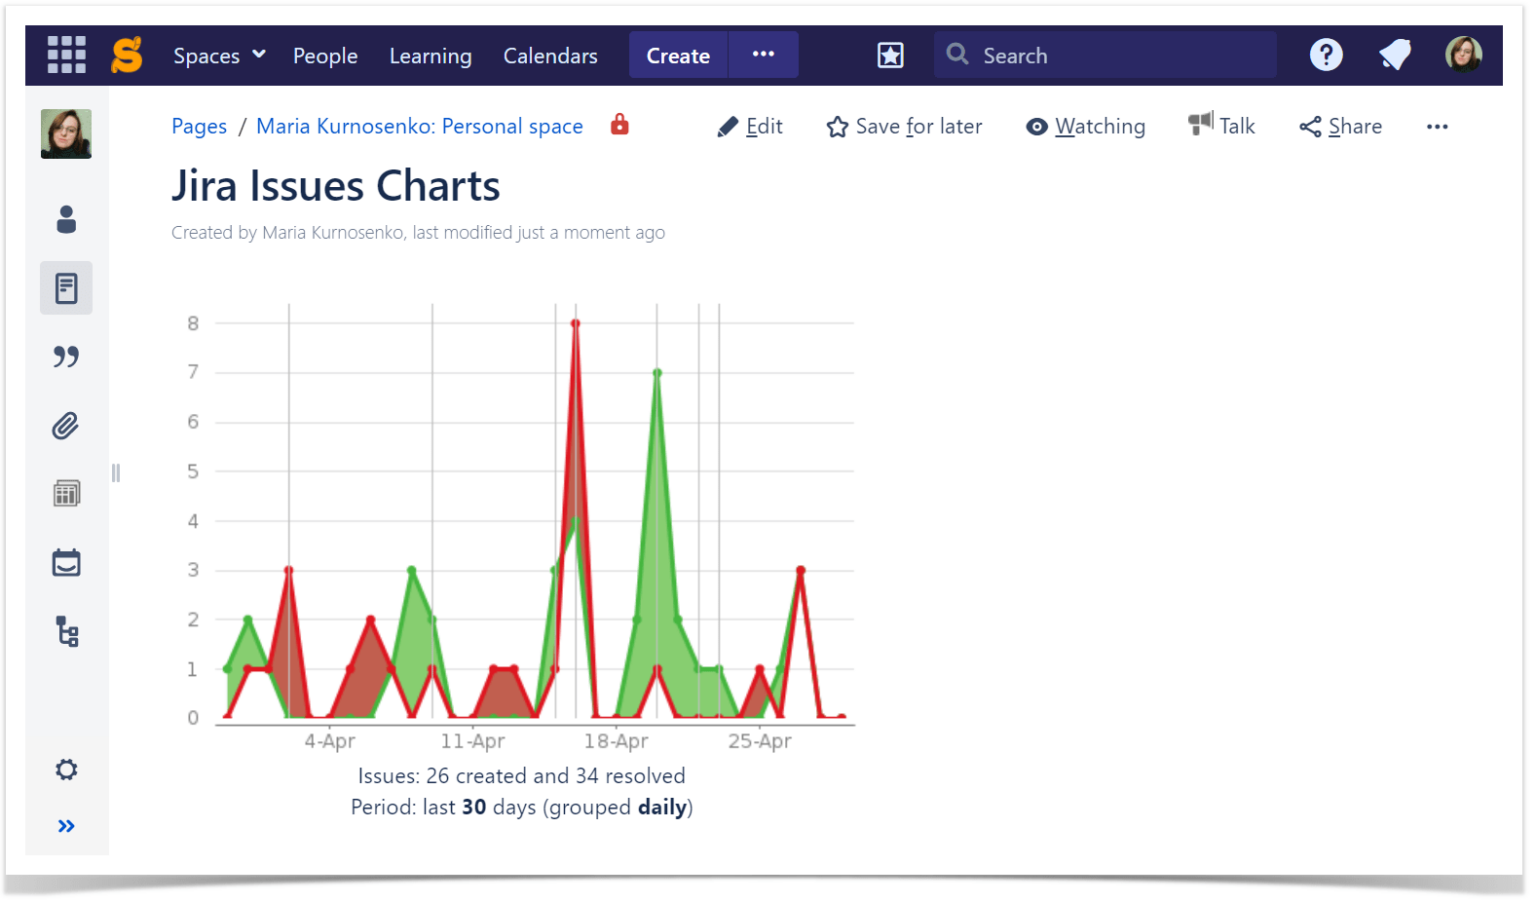Click the help question mark icon
Image resolution: width=1536 pixels, height=903 pixels.
point(1326,55)
